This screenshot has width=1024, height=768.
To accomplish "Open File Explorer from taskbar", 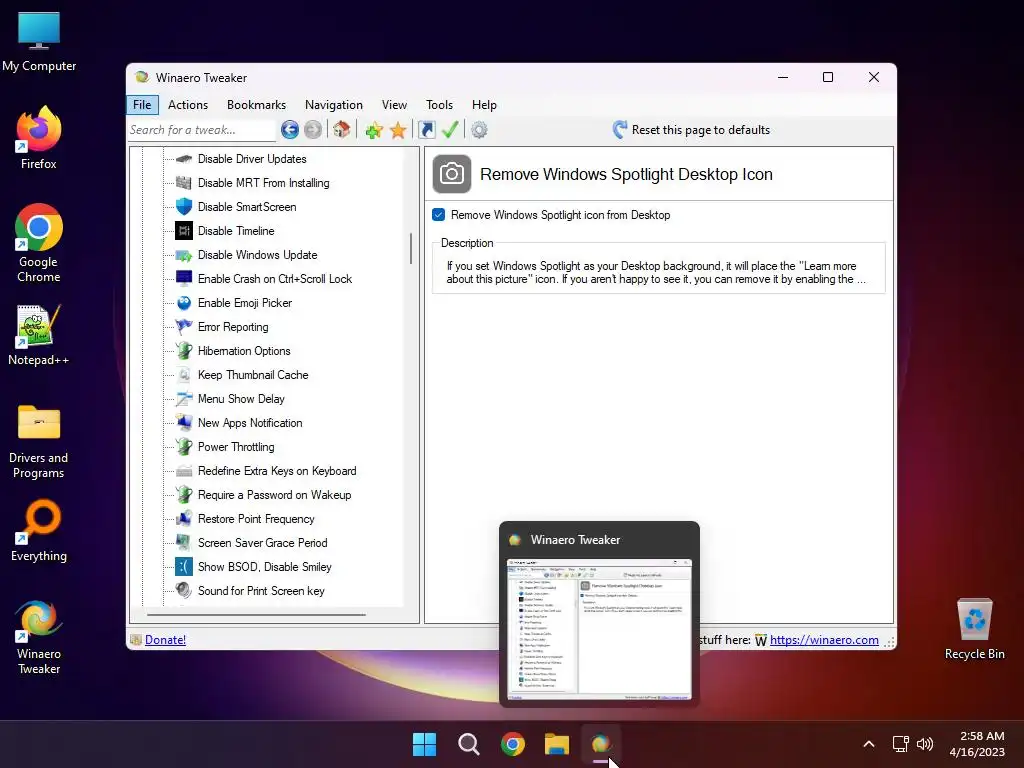I will (557, 744).
